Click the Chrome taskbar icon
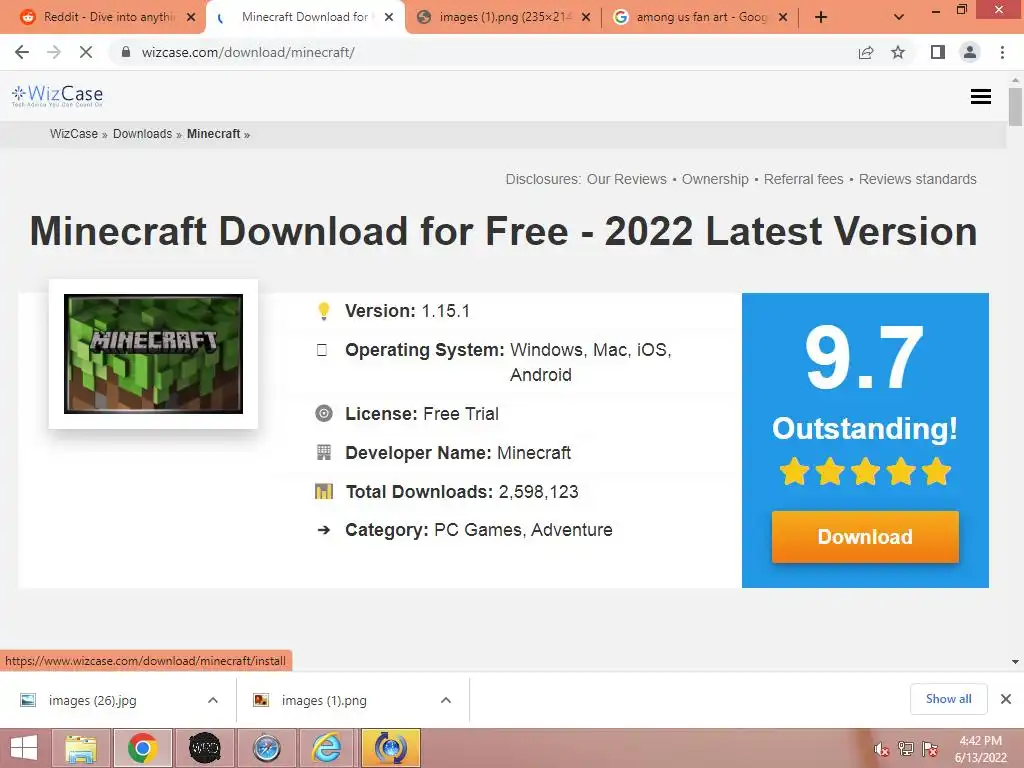 143,748
